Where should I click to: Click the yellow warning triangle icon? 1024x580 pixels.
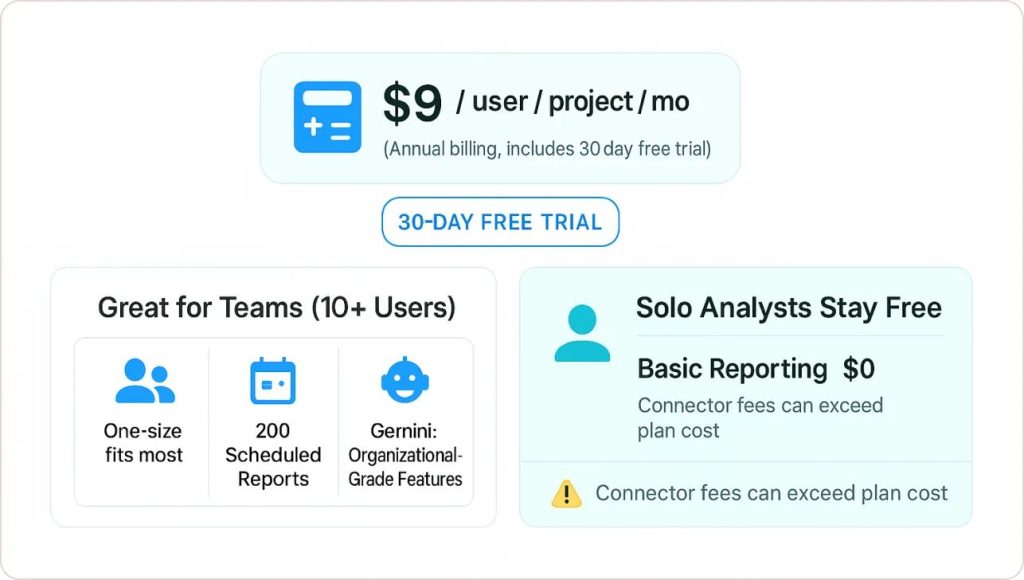point(566,493)
